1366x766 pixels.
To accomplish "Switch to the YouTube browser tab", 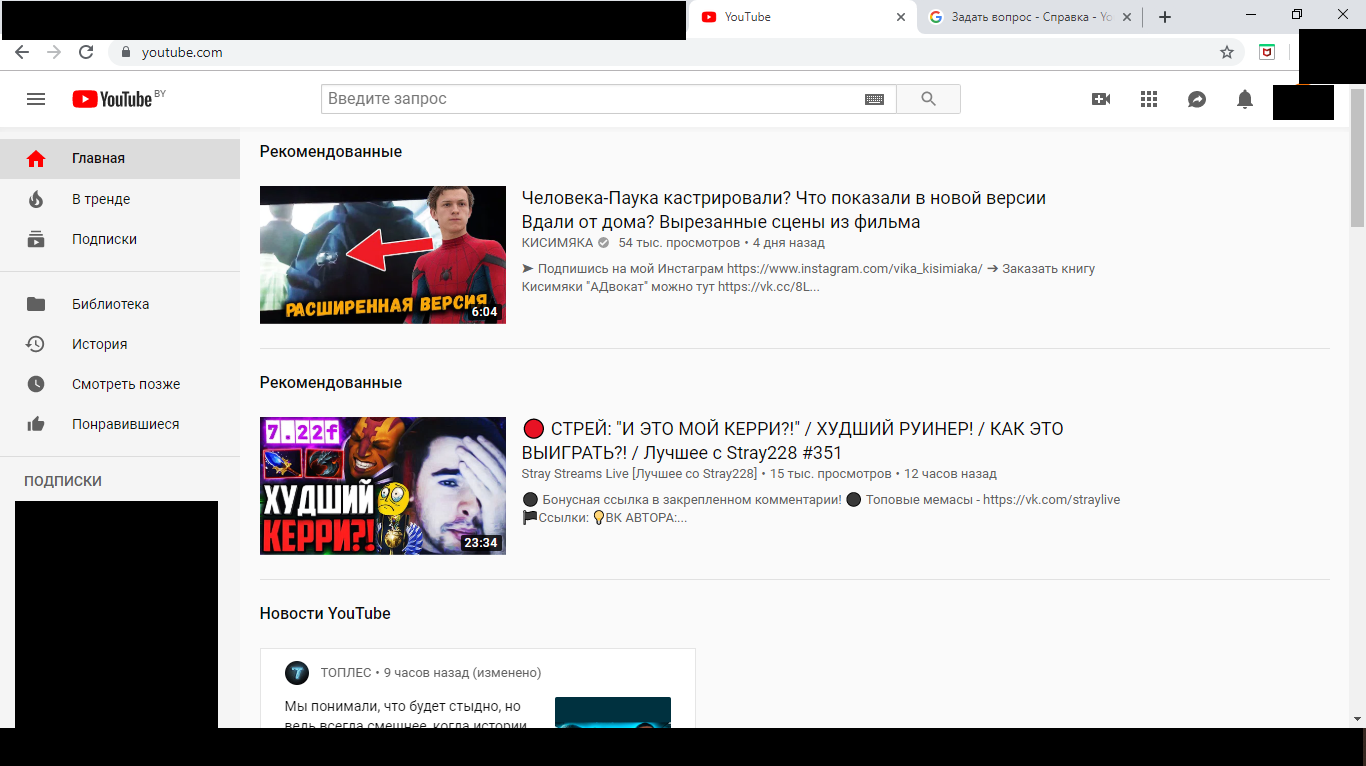I will 802,17.
